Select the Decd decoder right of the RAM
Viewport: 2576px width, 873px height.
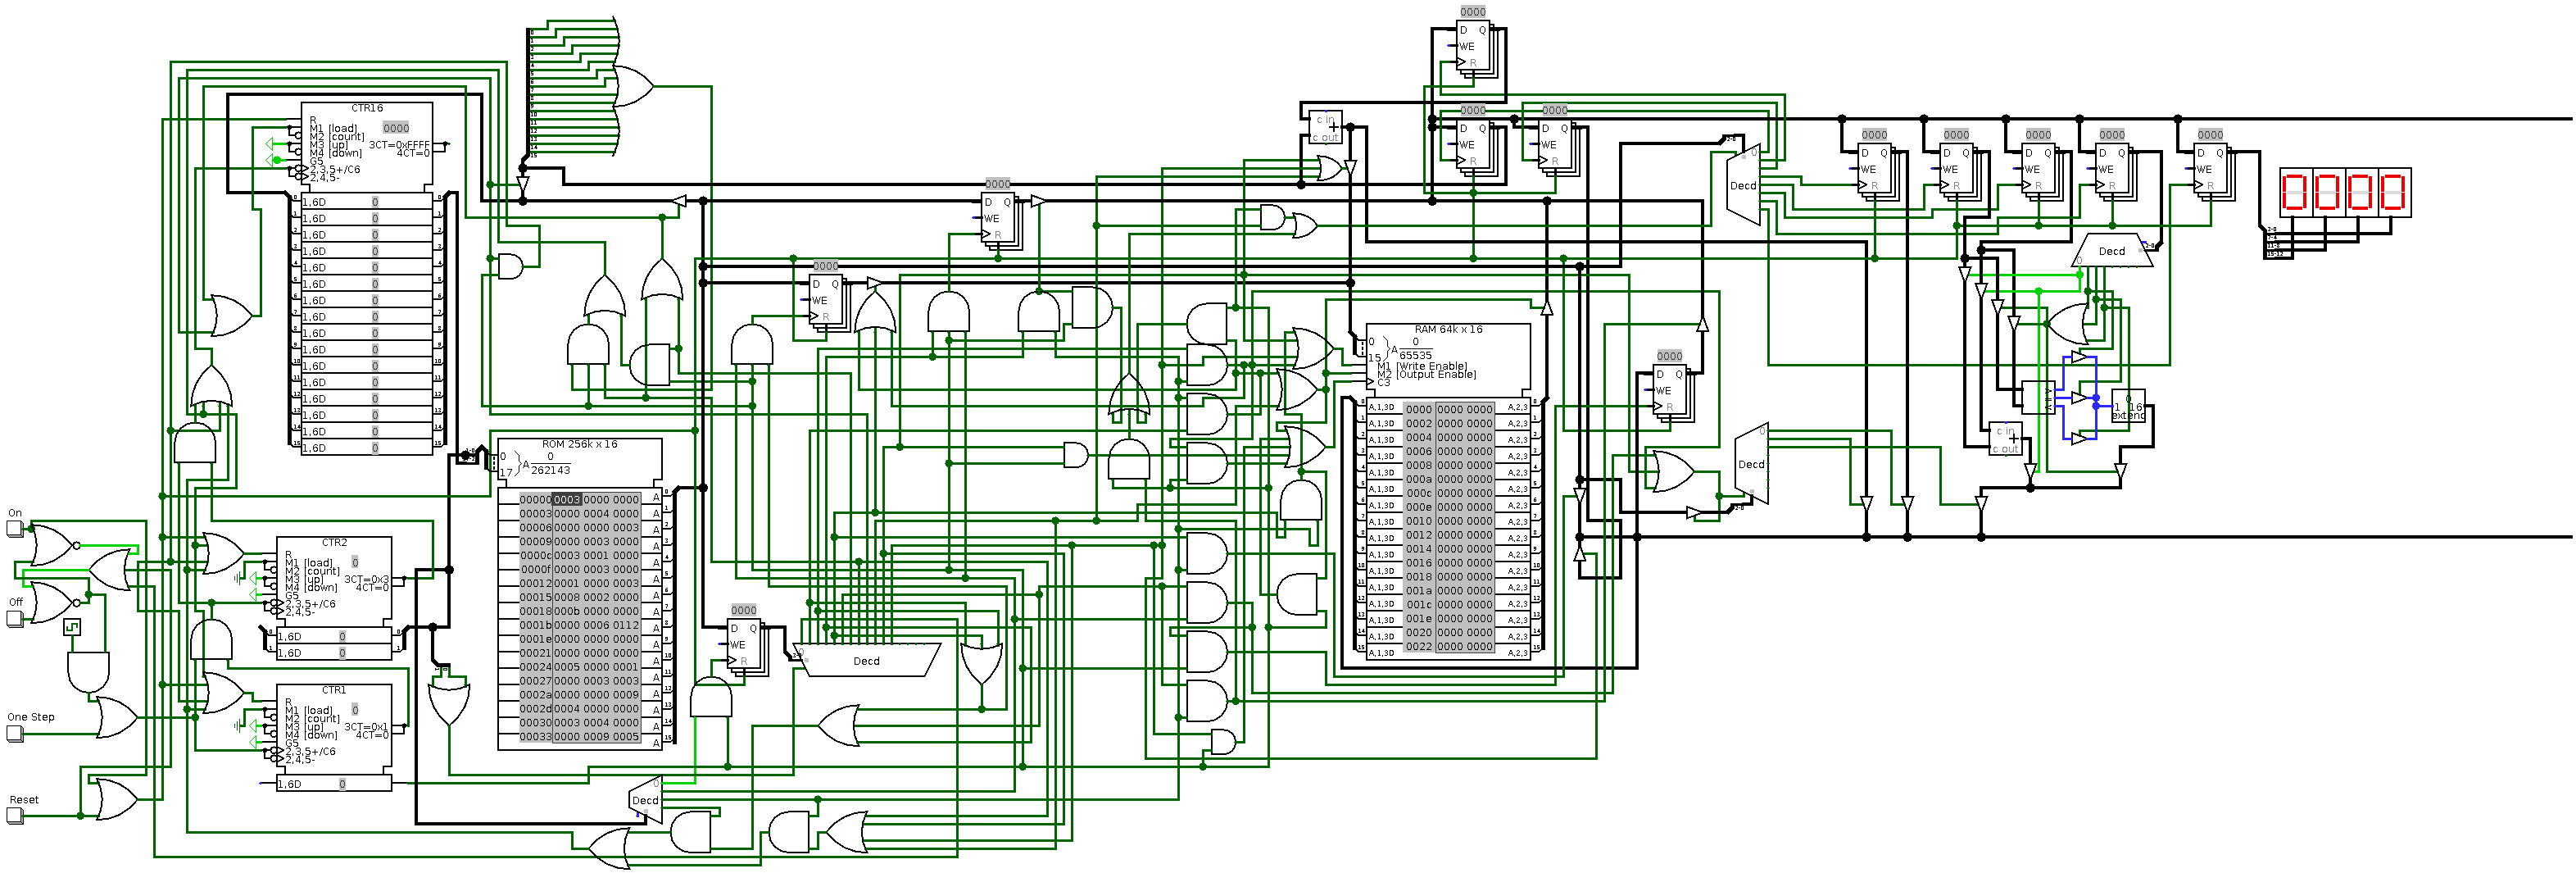tap(1752, 464)
